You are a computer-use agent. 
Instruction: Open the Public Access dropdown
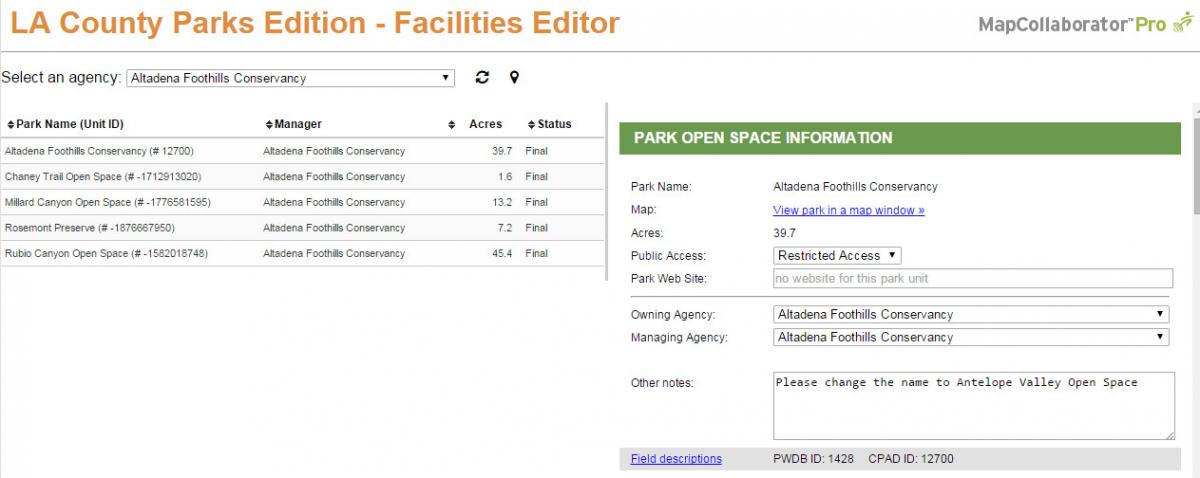[837, 256]
